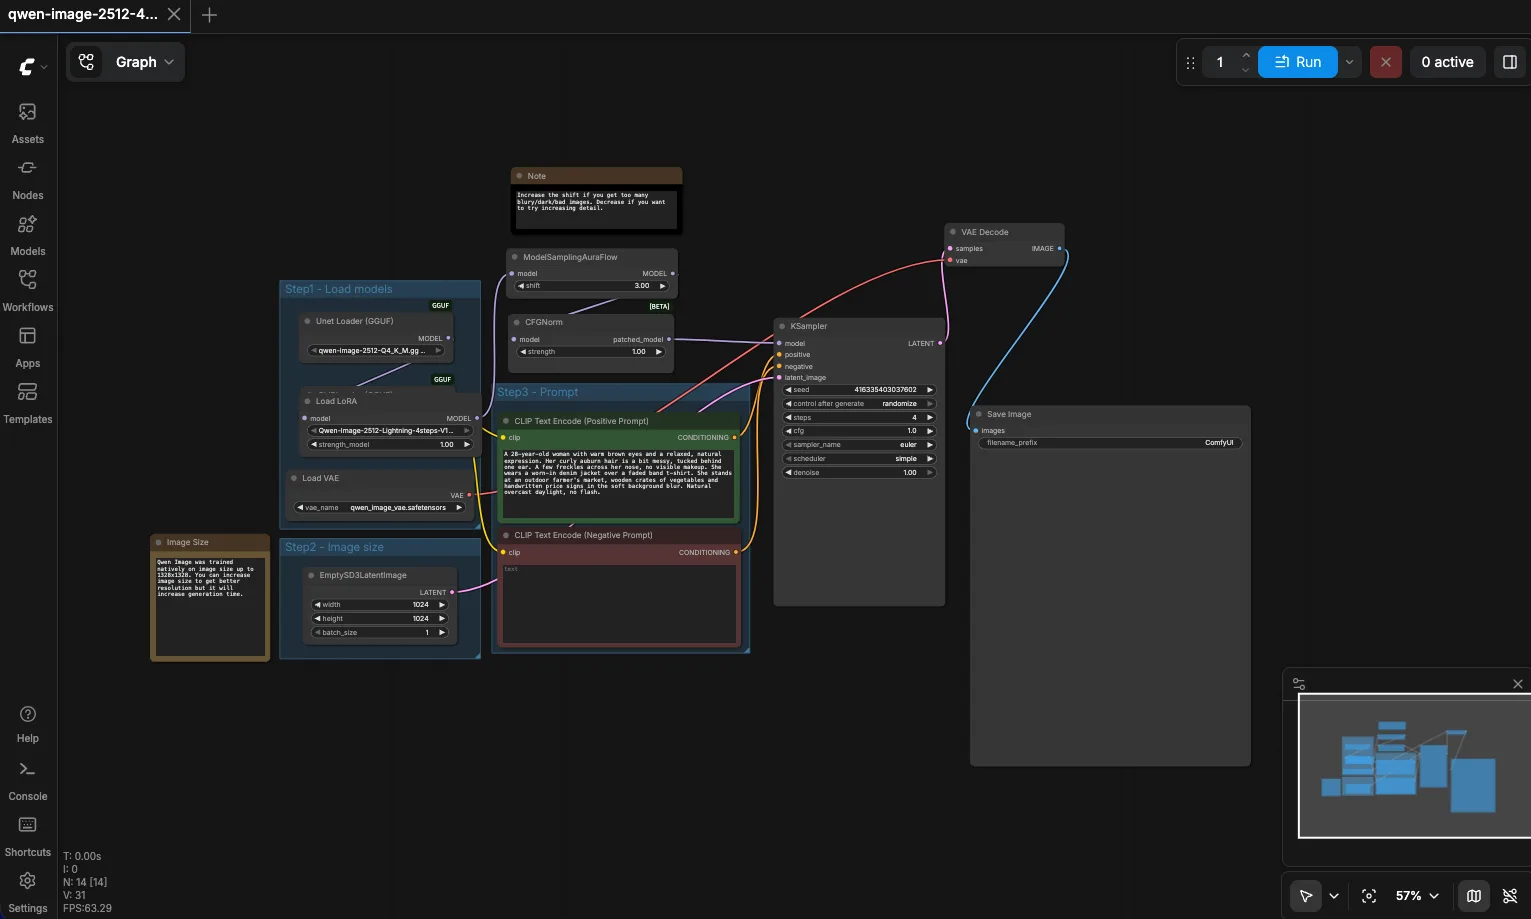Open the 57% zoom level dropdown
Screen dimensions: 1531x919
click(x=1417, y=896)
